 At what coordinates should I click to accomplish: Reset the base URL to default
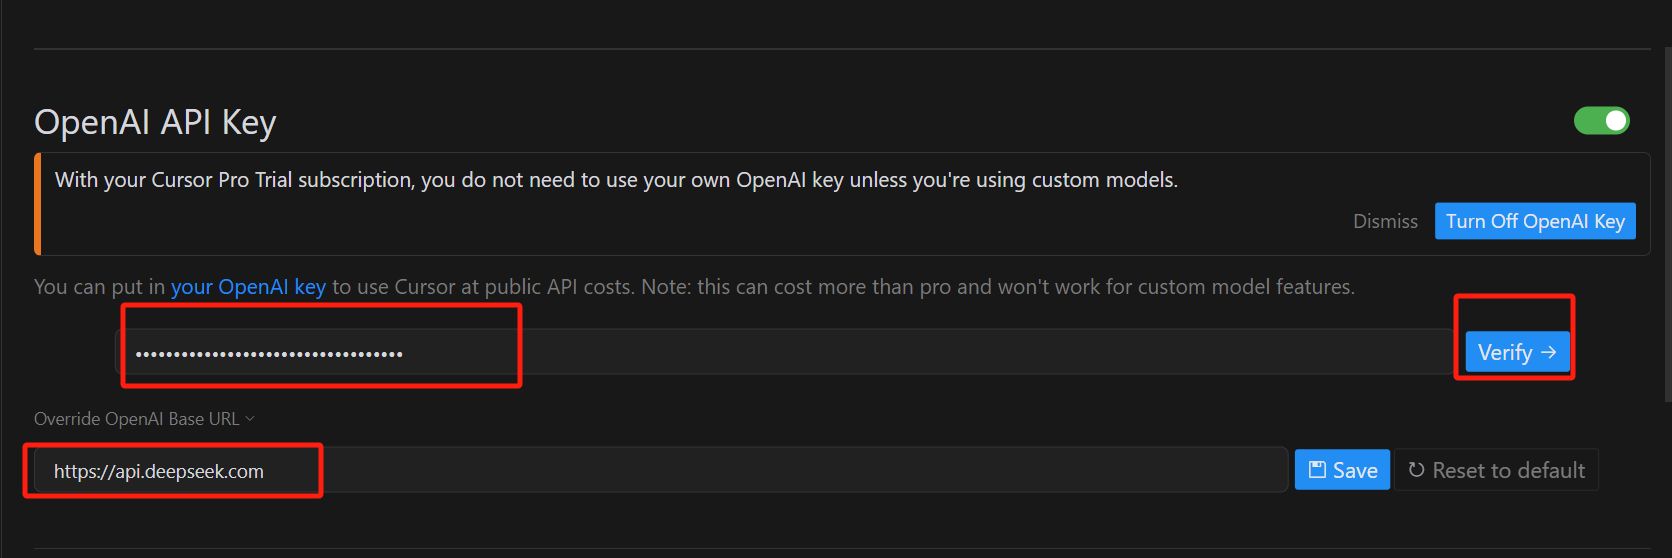click(1496, 470)
